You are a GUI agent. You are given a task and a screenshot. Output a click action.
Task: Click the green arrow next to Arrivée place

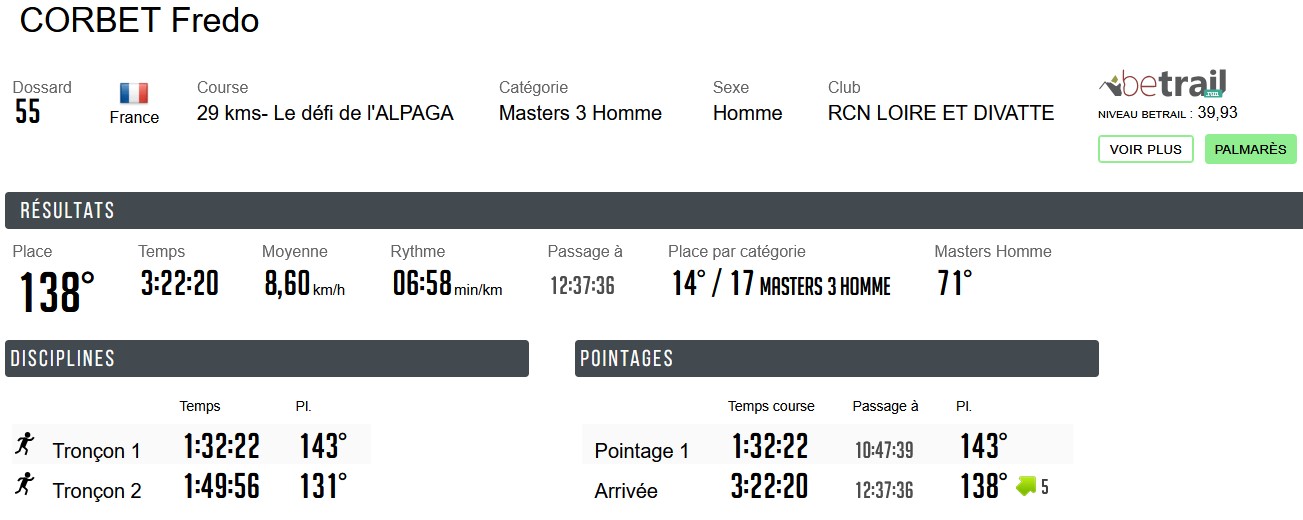[x=1027, y=486]
